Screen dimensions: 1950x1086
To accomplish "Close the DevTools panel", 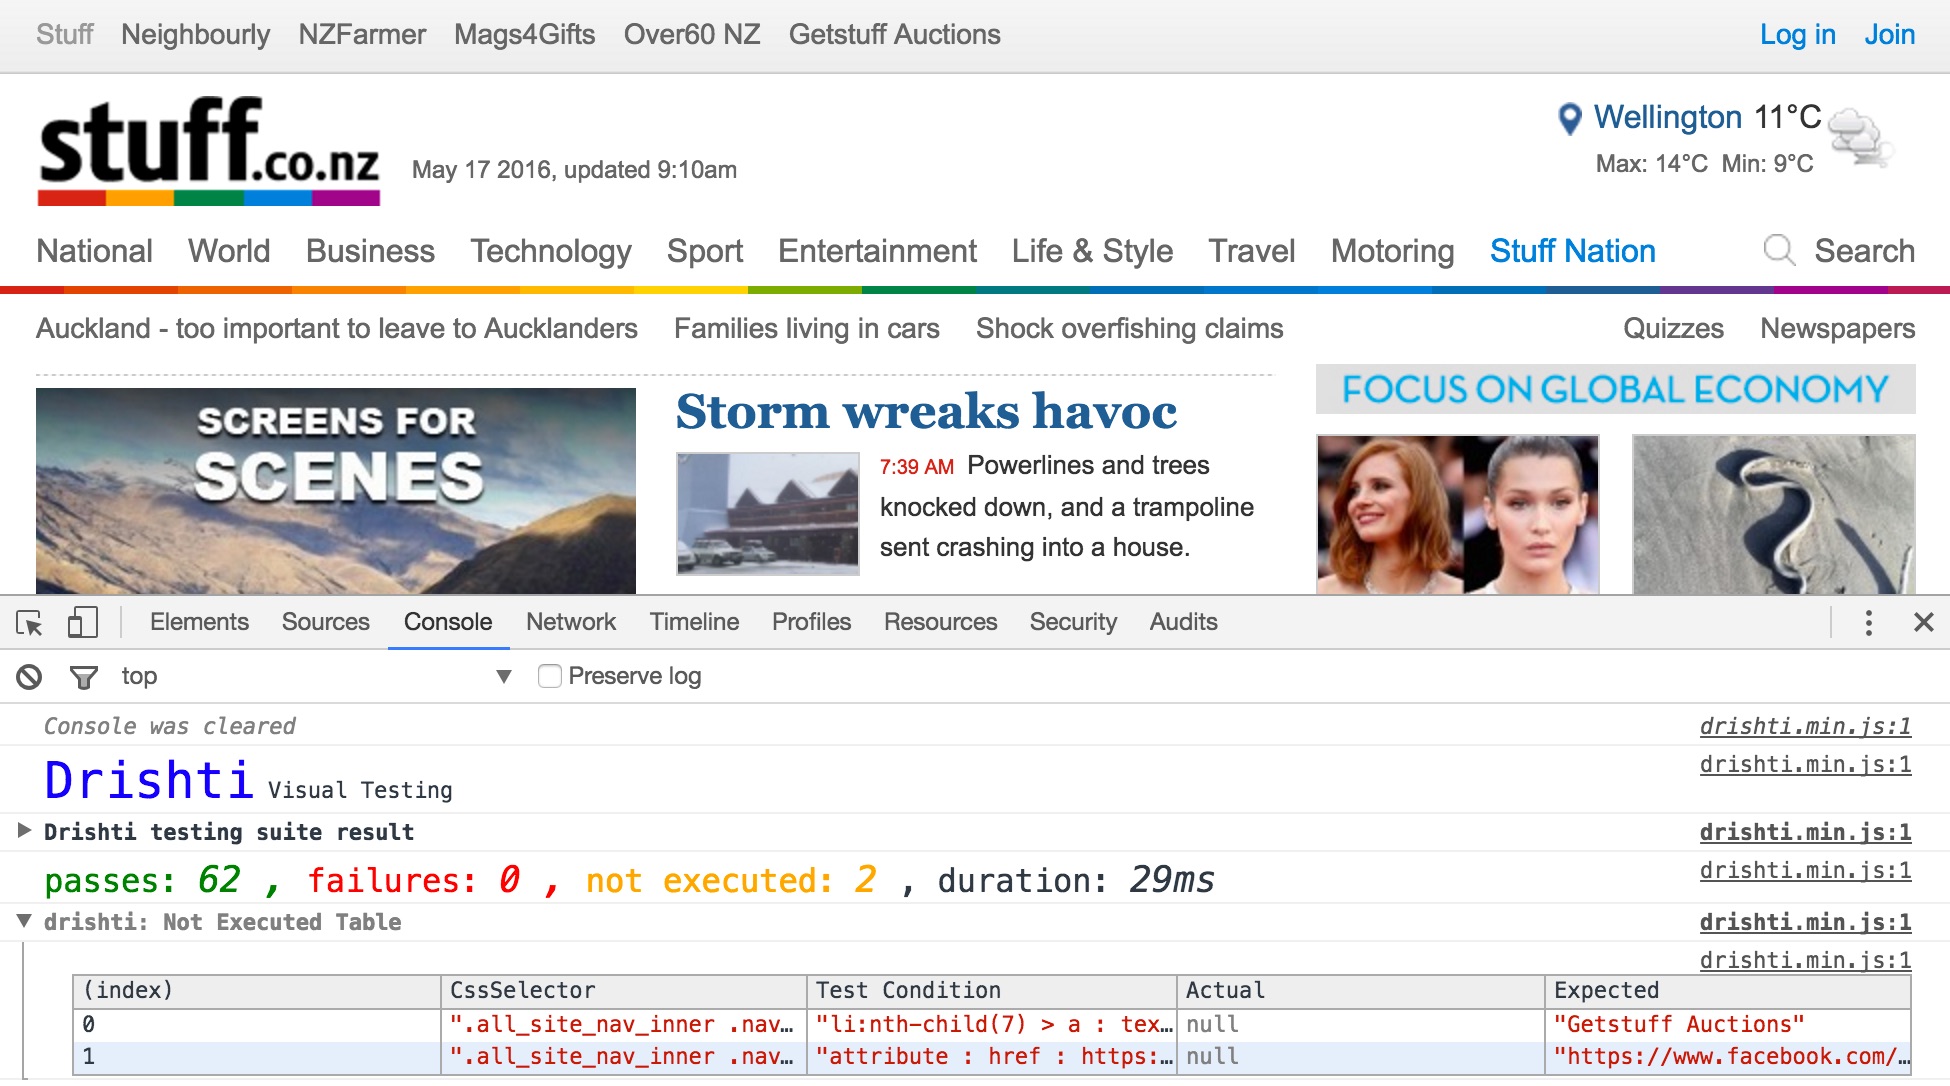I will [1923, 623].
